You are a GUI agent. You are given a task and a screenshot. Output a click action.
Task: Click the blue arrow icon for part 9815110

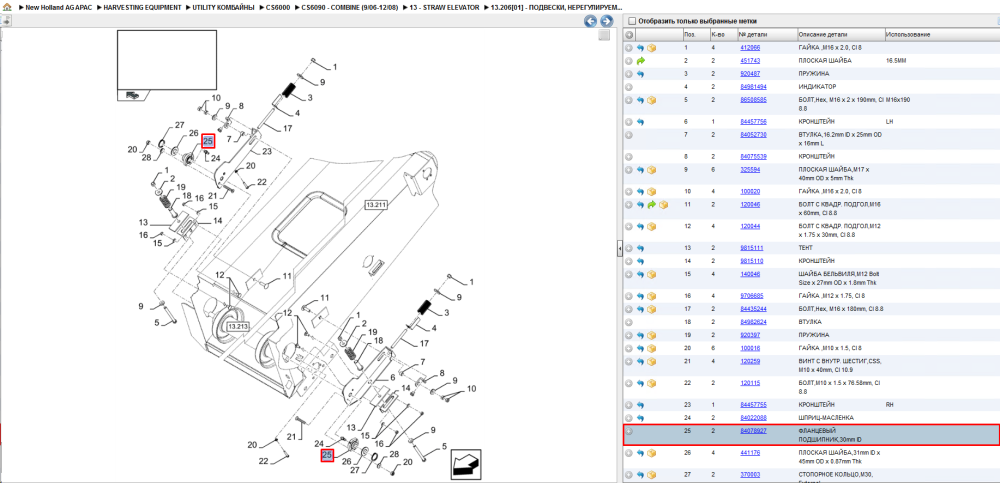[640, 261]
